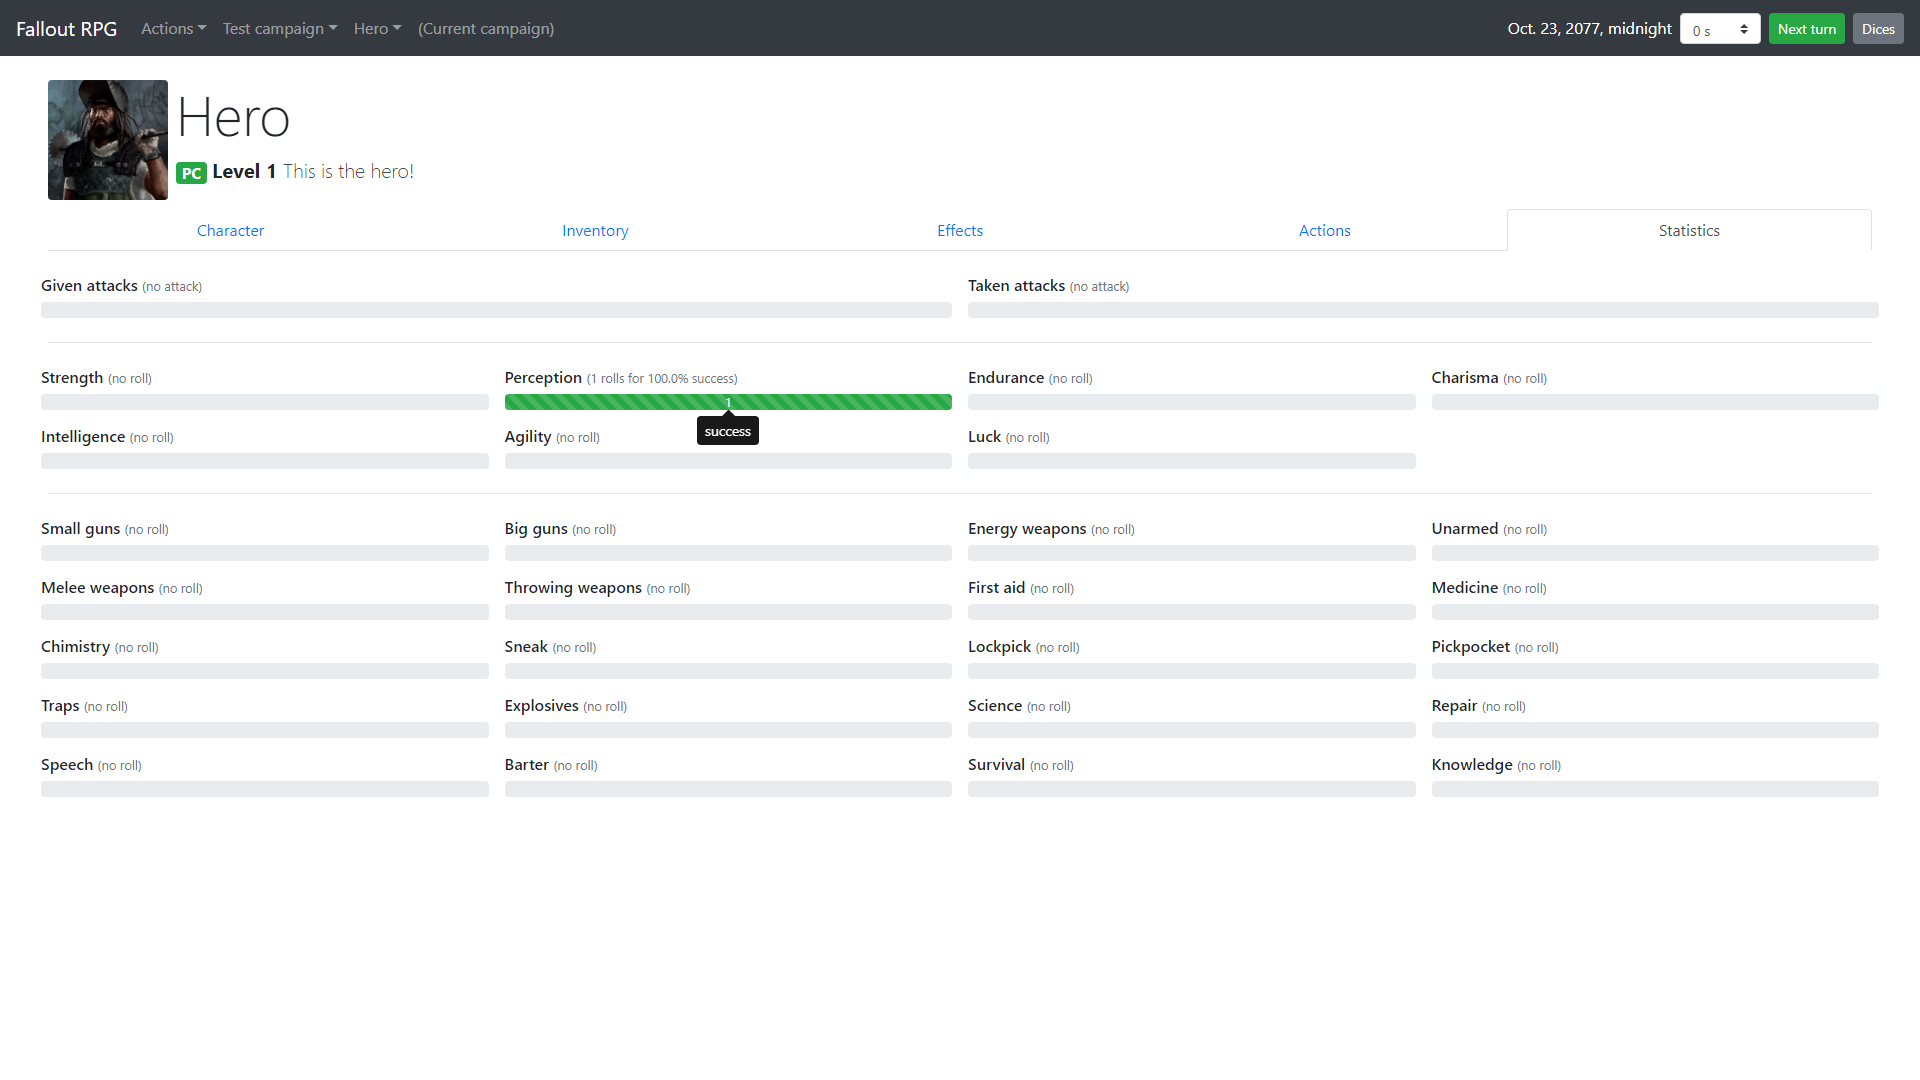Click the Fallout RPG brand link
The width and height of the screenshot is (1920, 1080).
[x=66, y=29]
